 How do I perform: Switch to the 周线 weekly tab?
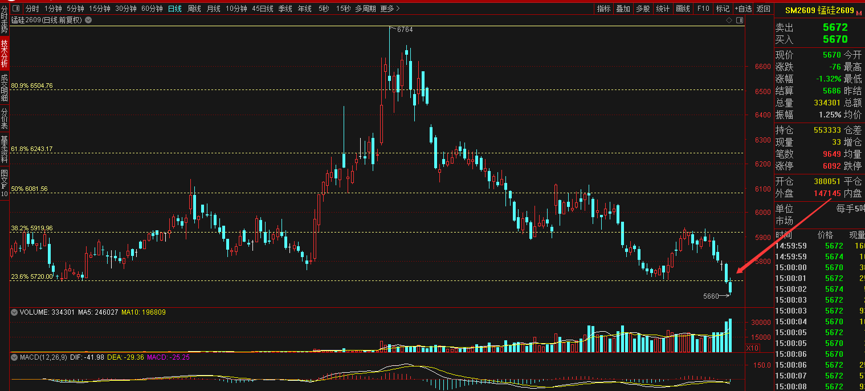(194, 8)
